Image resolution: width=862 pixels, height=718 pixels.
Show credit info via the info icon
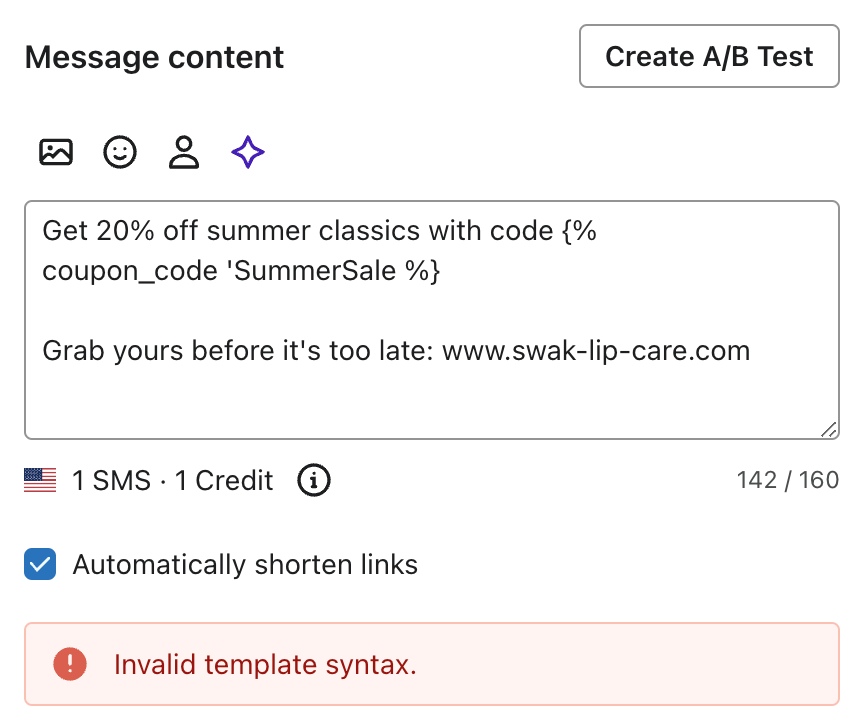pos(314,481)
